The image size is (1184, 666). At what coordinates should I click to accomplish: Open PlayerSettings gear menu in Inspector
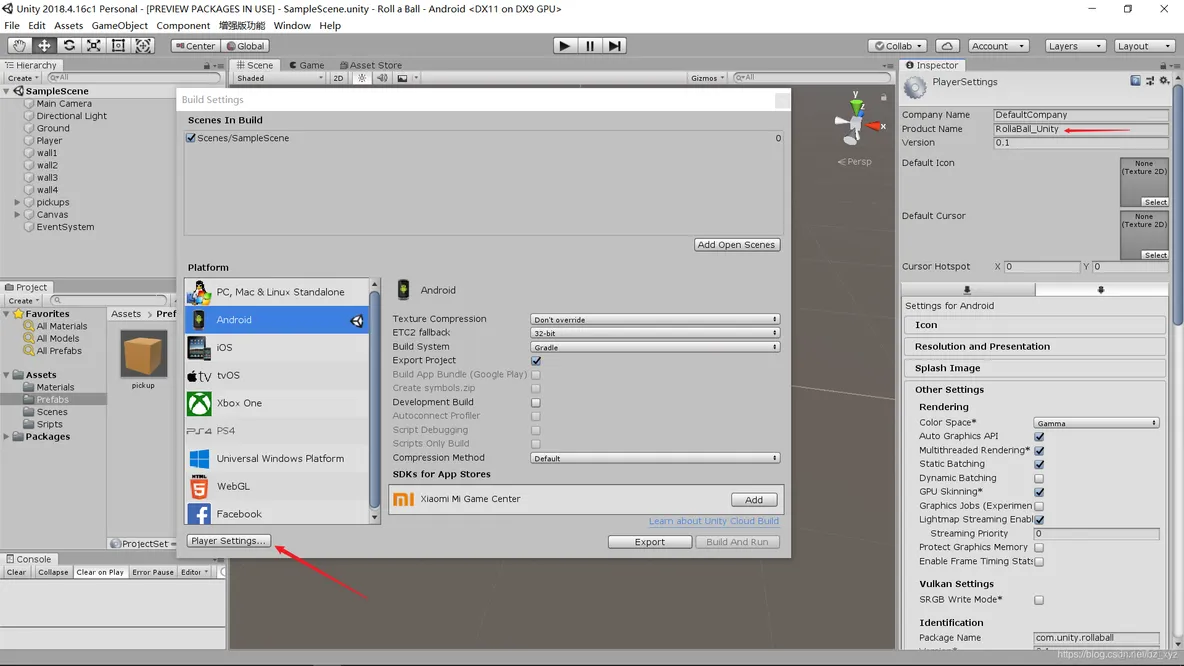pyautogui.click(x=1164, y=81)
